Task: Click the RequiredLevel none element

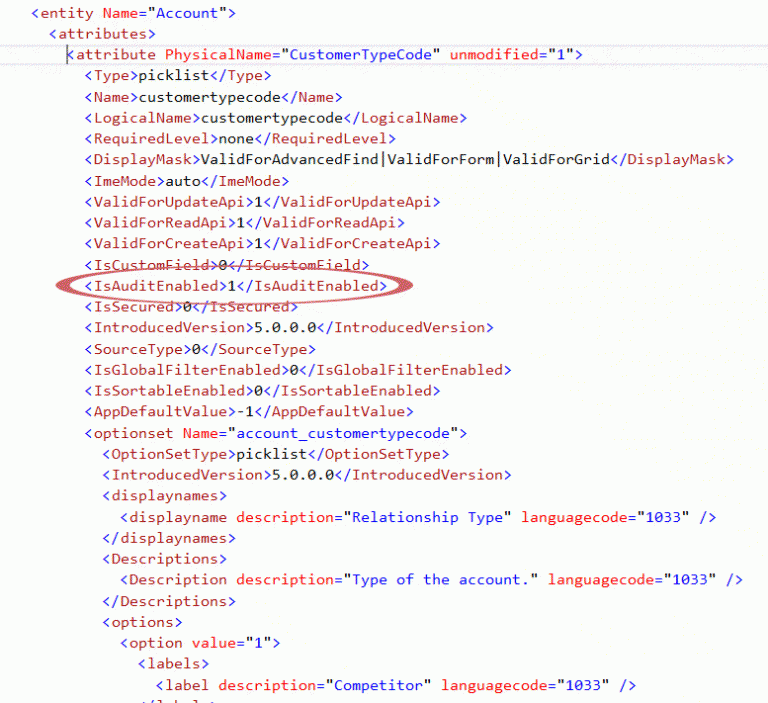Action: click(x=240, y=139)
